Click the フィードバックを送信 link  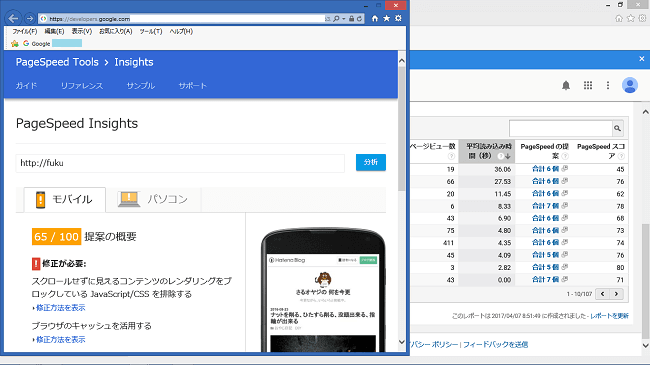pos(495,345)
